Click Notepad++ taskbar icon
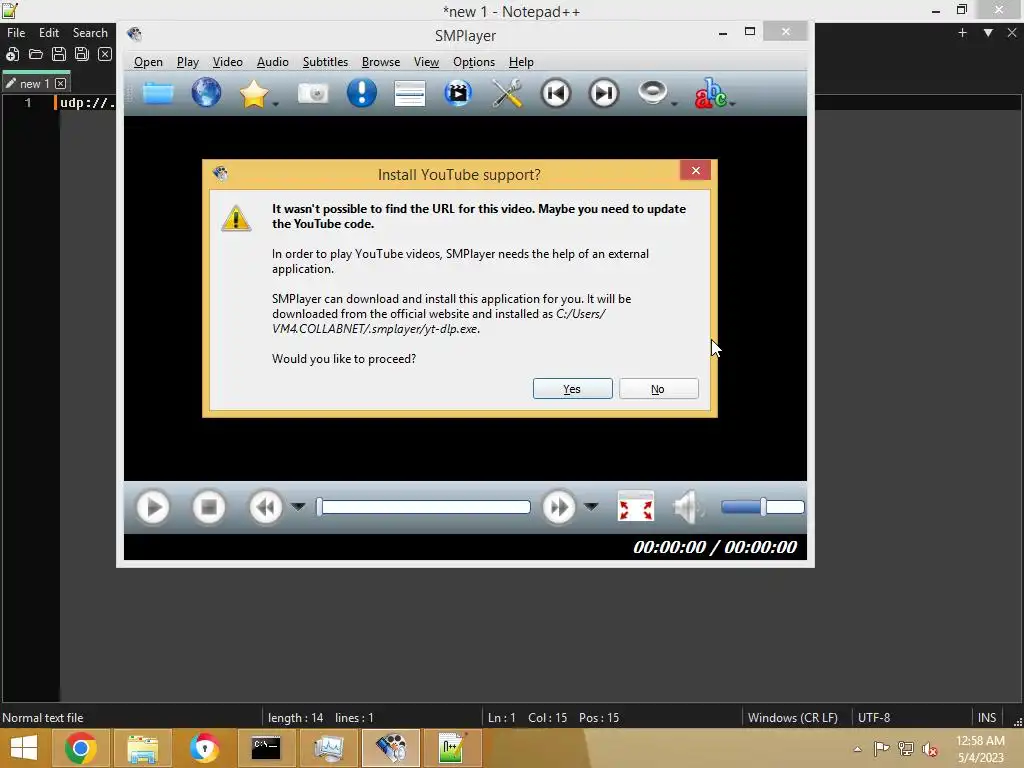This screenshot has width=1024, height=768. pyautogui.click(x=452, y=748)
